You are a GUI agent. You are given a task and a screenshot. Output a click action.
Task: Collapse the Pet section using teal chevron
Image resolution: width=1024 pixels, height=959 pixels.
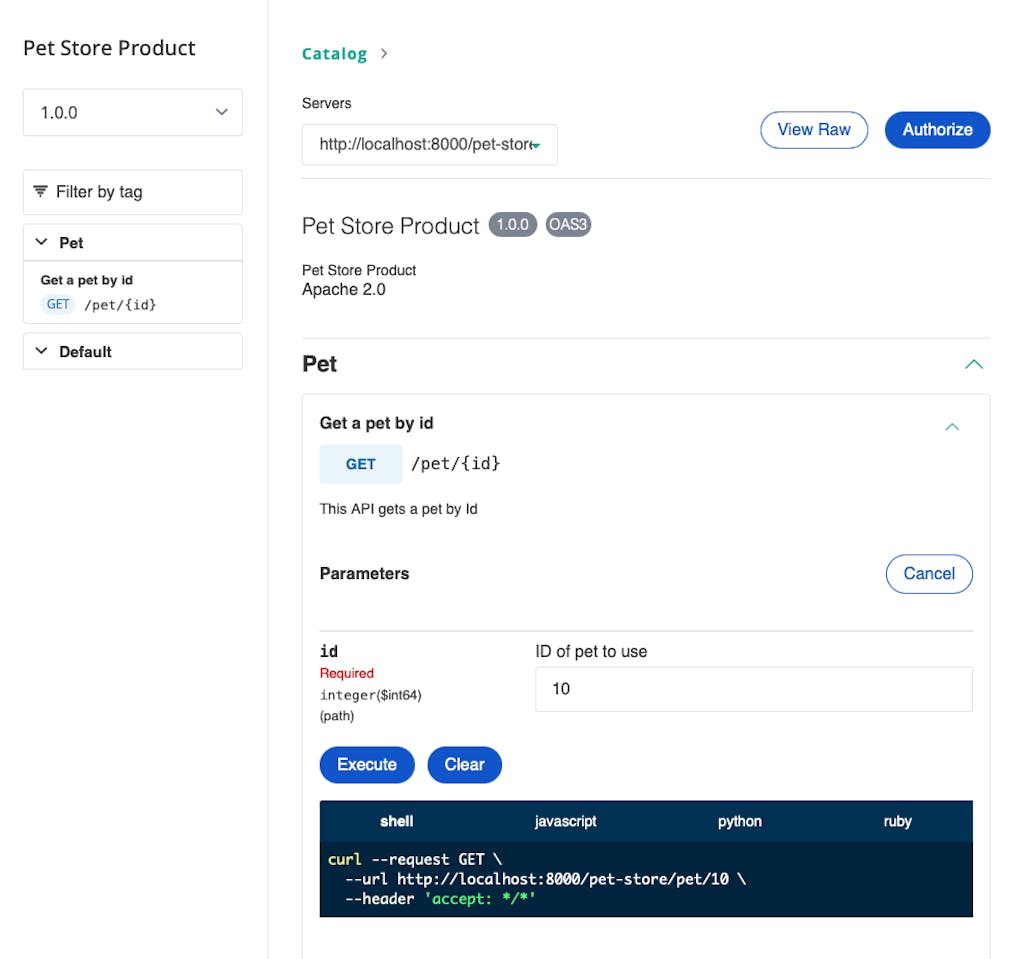pos(973,365)
